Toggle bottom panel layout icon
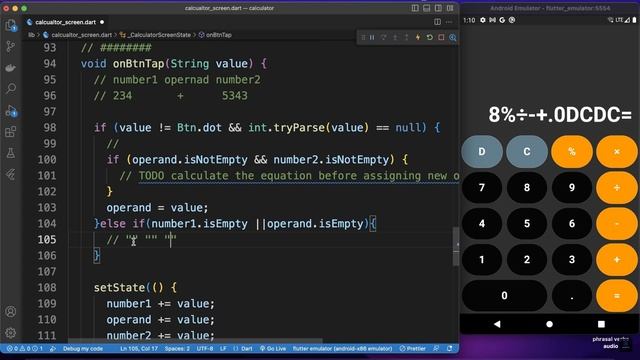Image resolution: width=640 pixels, height=360 pixels. tap(427, 8)
